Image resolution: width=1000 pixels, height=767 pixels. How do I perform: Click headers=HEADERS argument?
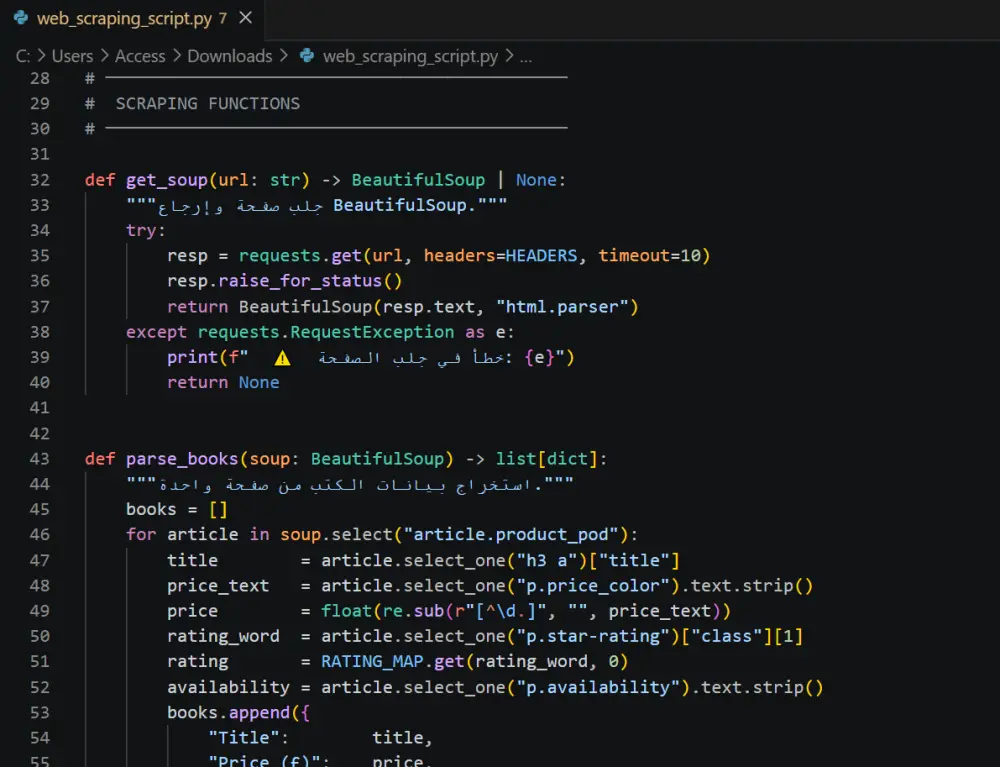pos(500,256)
